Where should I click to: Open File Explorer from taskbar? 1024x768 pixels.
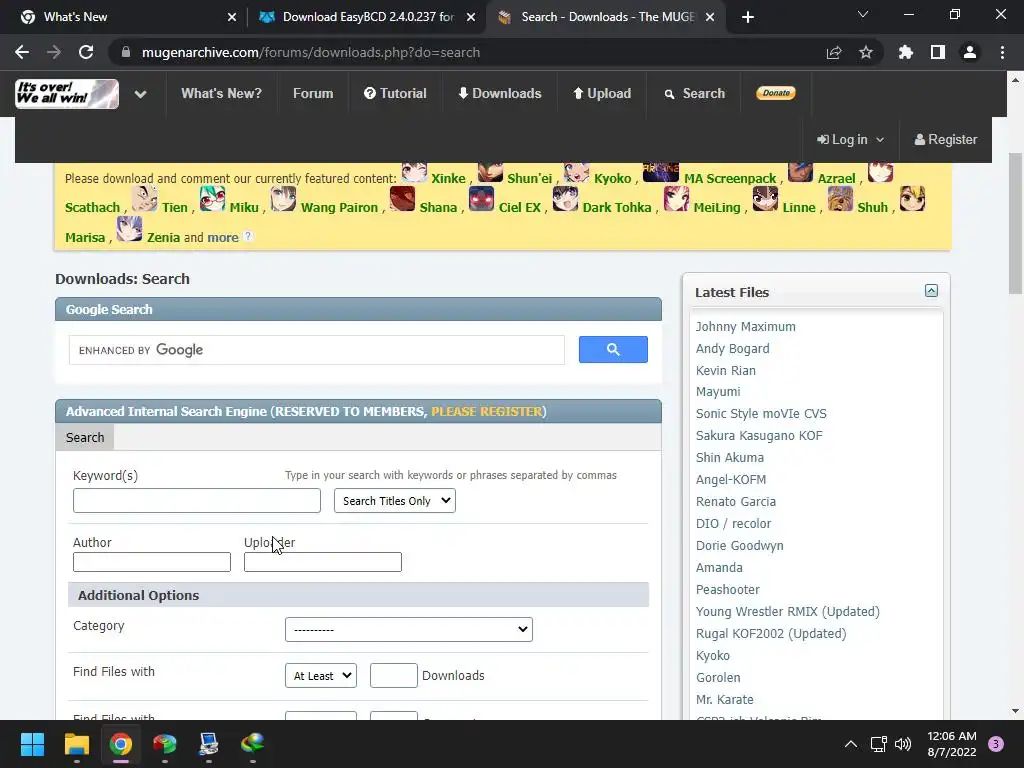[76, 744]
